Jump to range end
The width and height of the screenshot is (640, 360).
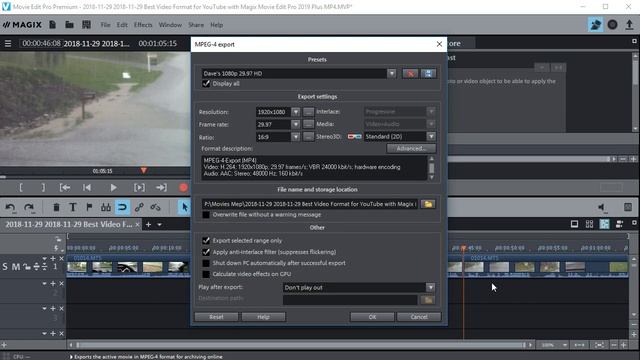tap(161, 187)
